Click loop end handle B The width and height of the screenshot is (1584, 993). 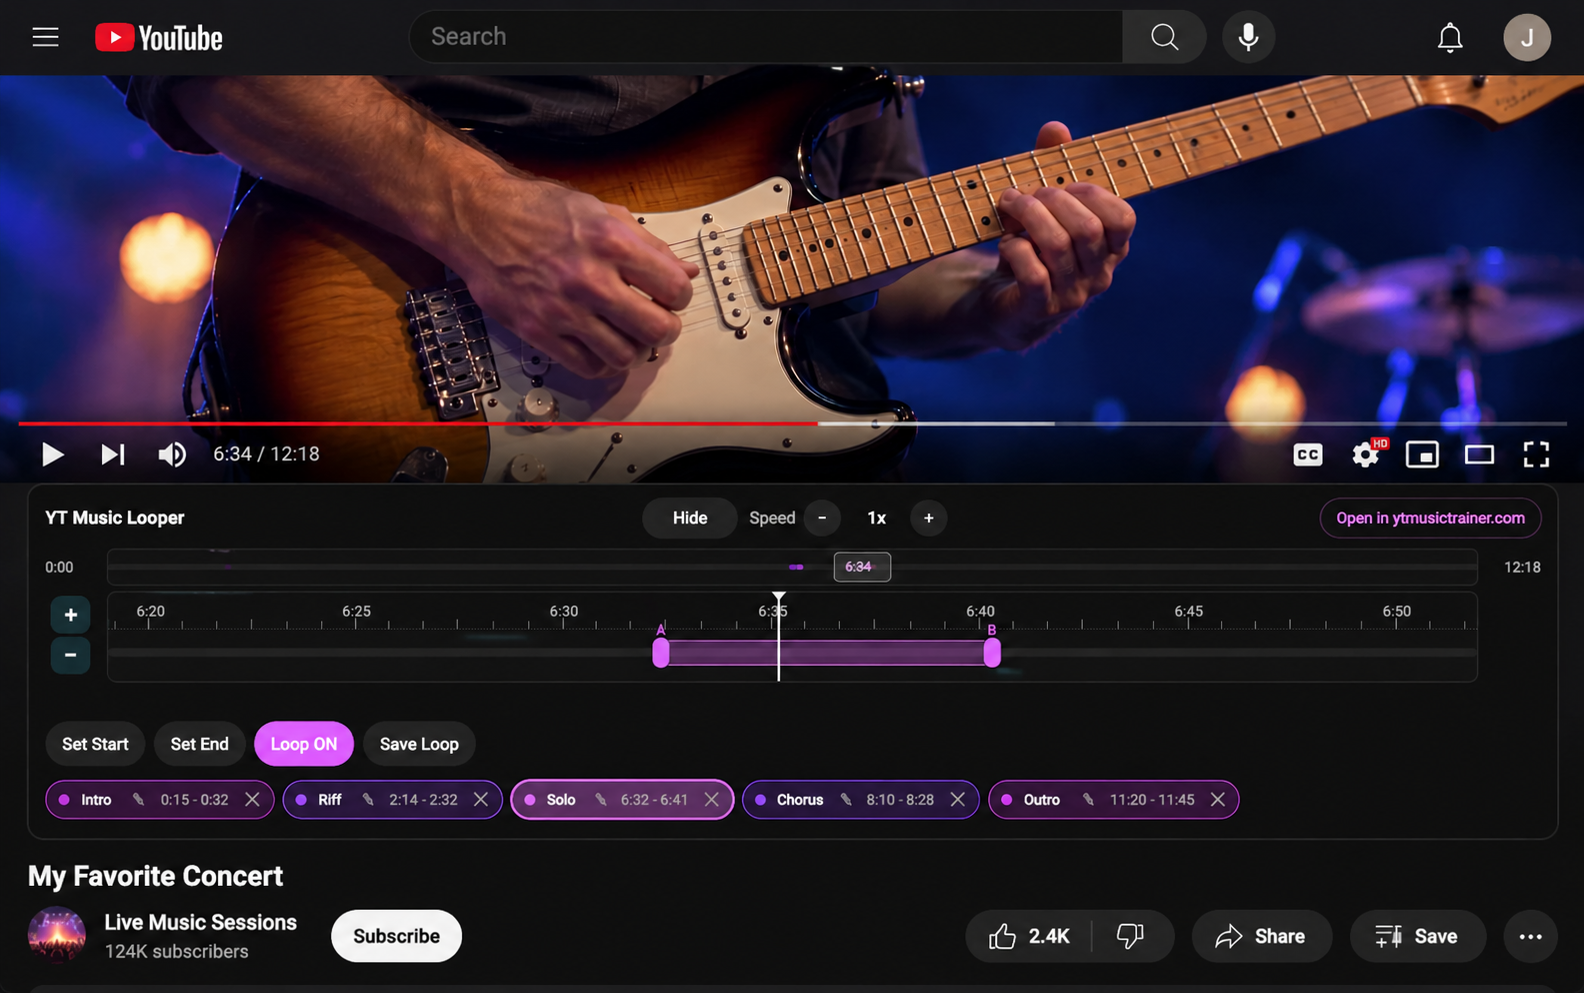[992, 653]
